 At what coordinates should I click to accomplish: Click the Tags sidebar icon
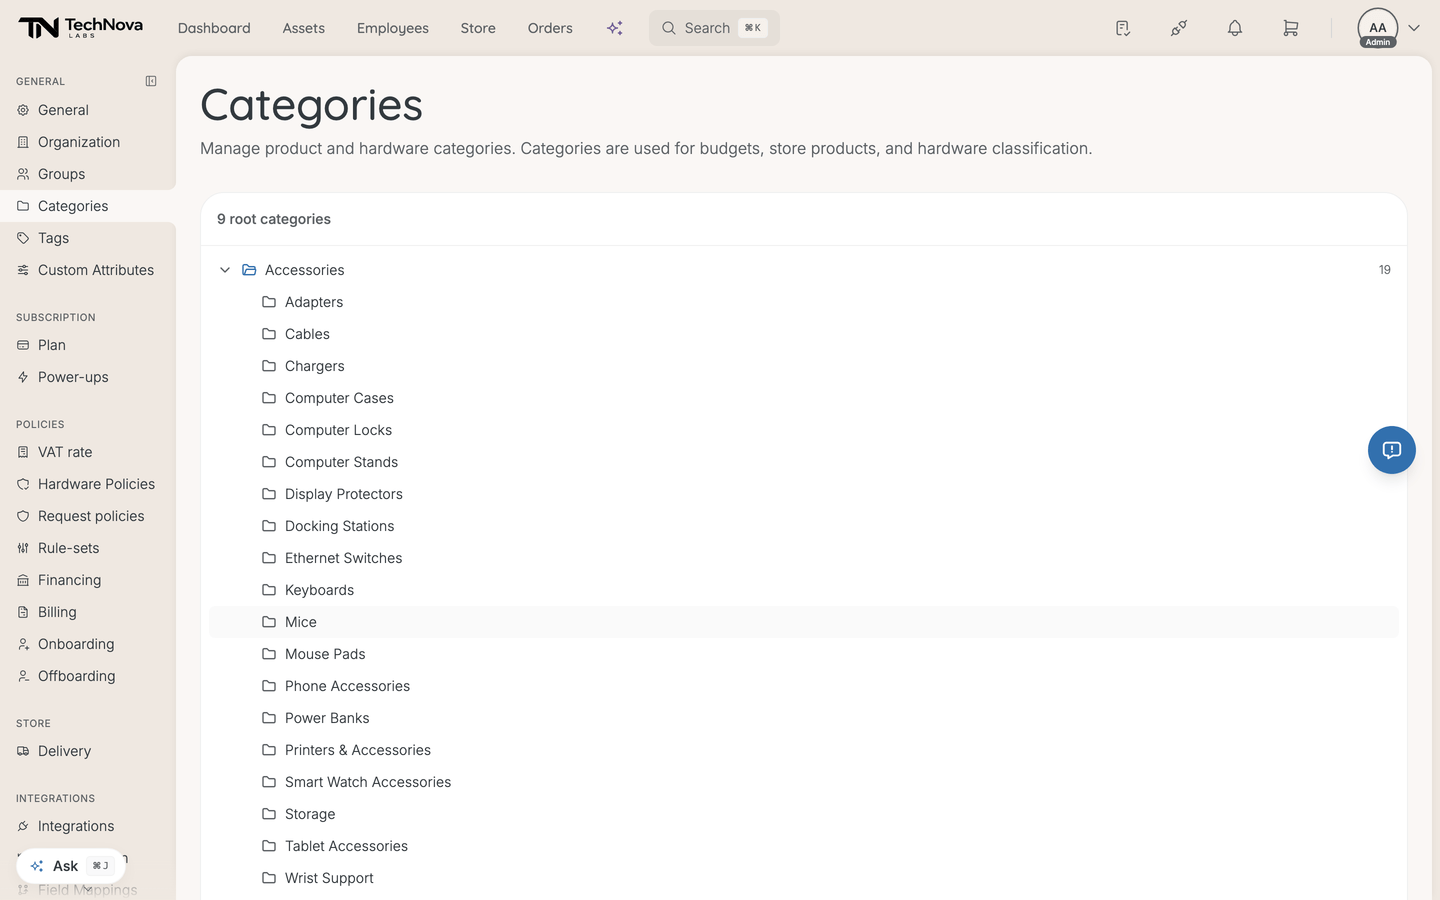[x=23, y=238]
